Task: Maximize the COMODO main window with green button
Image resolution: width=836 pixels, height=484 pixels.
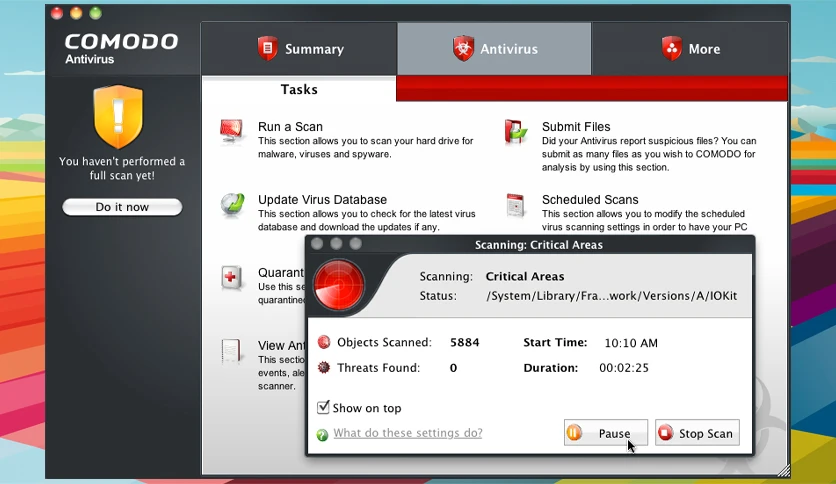Action: point(95,13)
